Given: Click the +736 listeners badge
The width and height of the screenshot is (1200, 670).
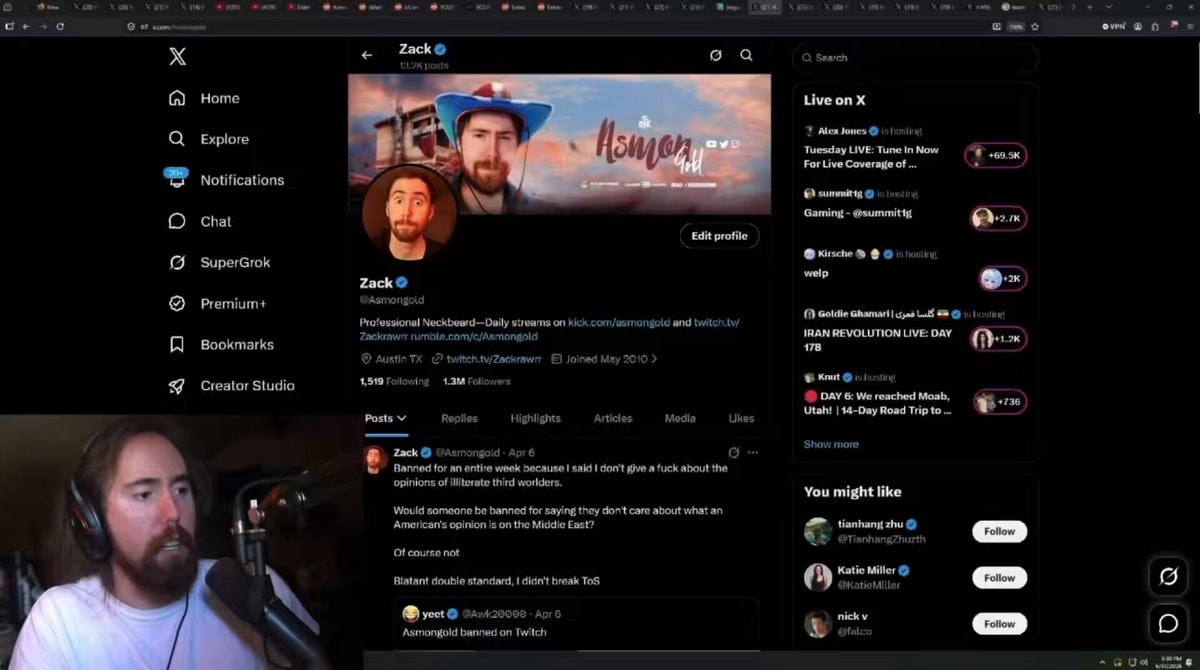Looking at the screenshot, I should pyautogui.click(x=1000, y=402).
